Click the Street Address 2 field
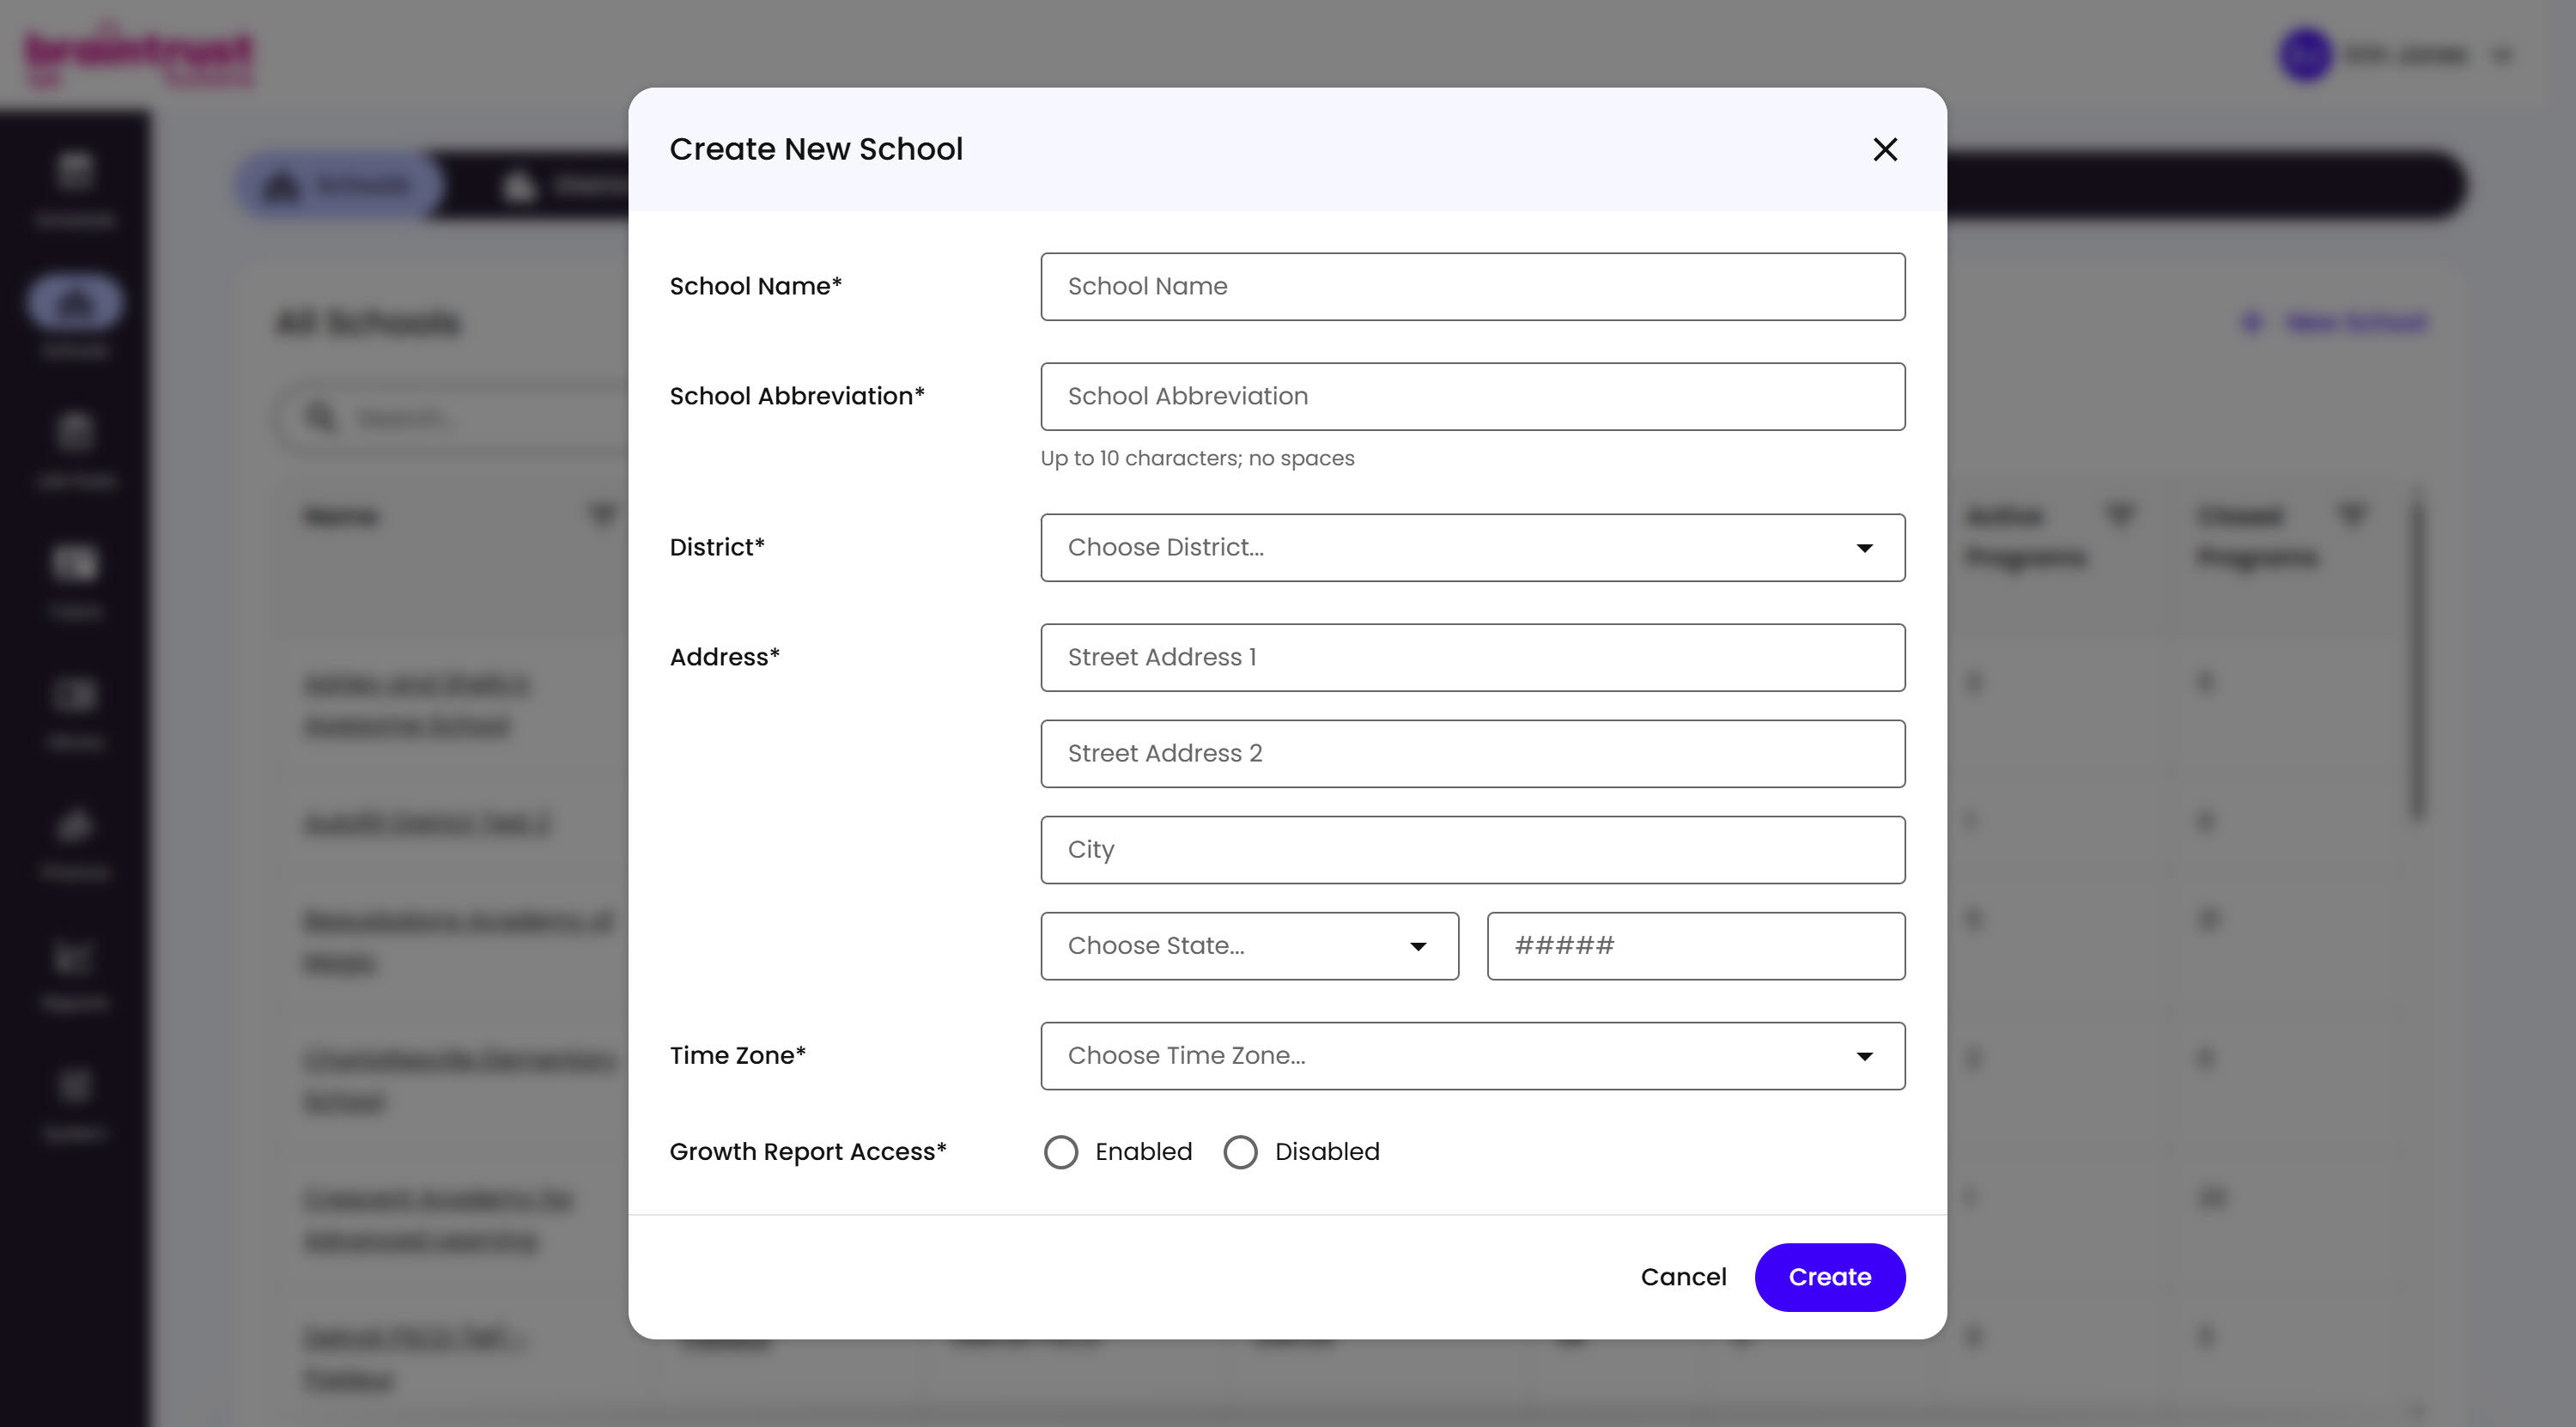 coord(1473,754)
